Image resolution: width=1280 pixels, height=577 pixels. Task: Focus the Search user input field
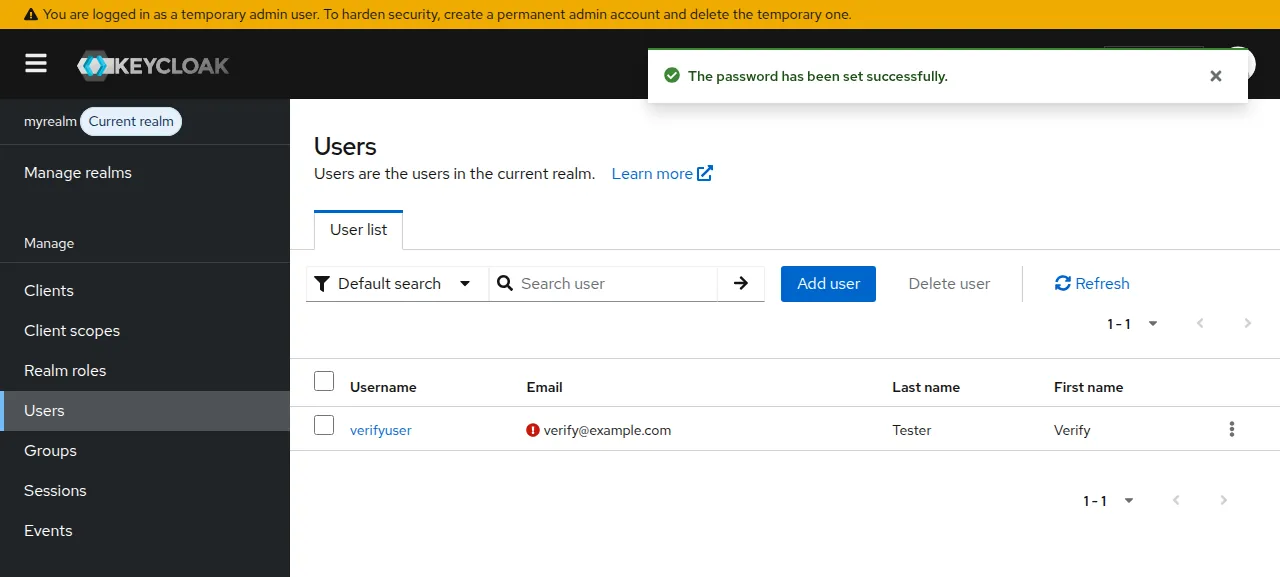point(615,283)
